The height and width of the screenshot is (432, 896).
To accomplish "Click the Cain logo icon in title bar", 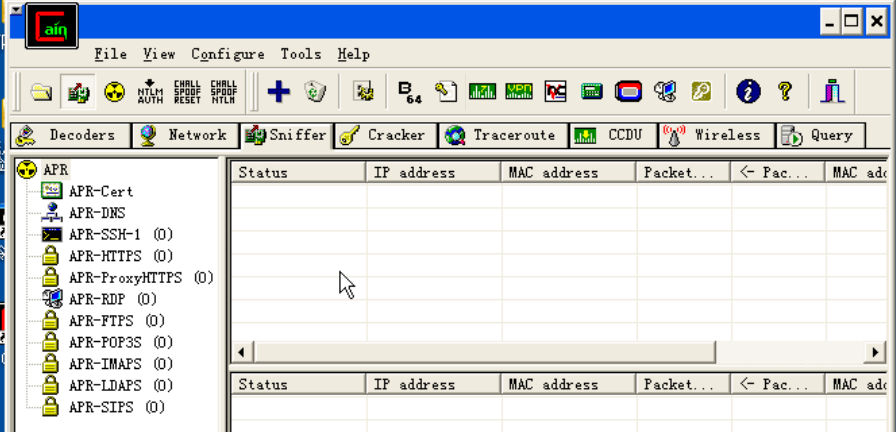I will click(x=51, y=26).
